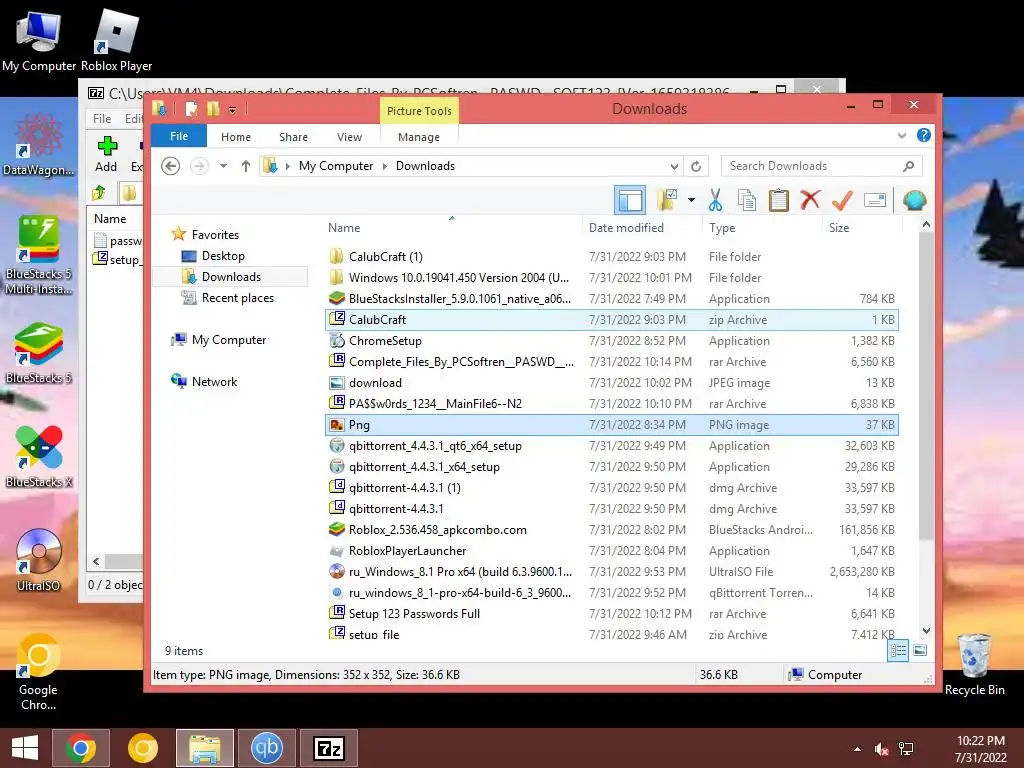Sort by Size column header
The image size is (1024, 768).
pos(839,228)
